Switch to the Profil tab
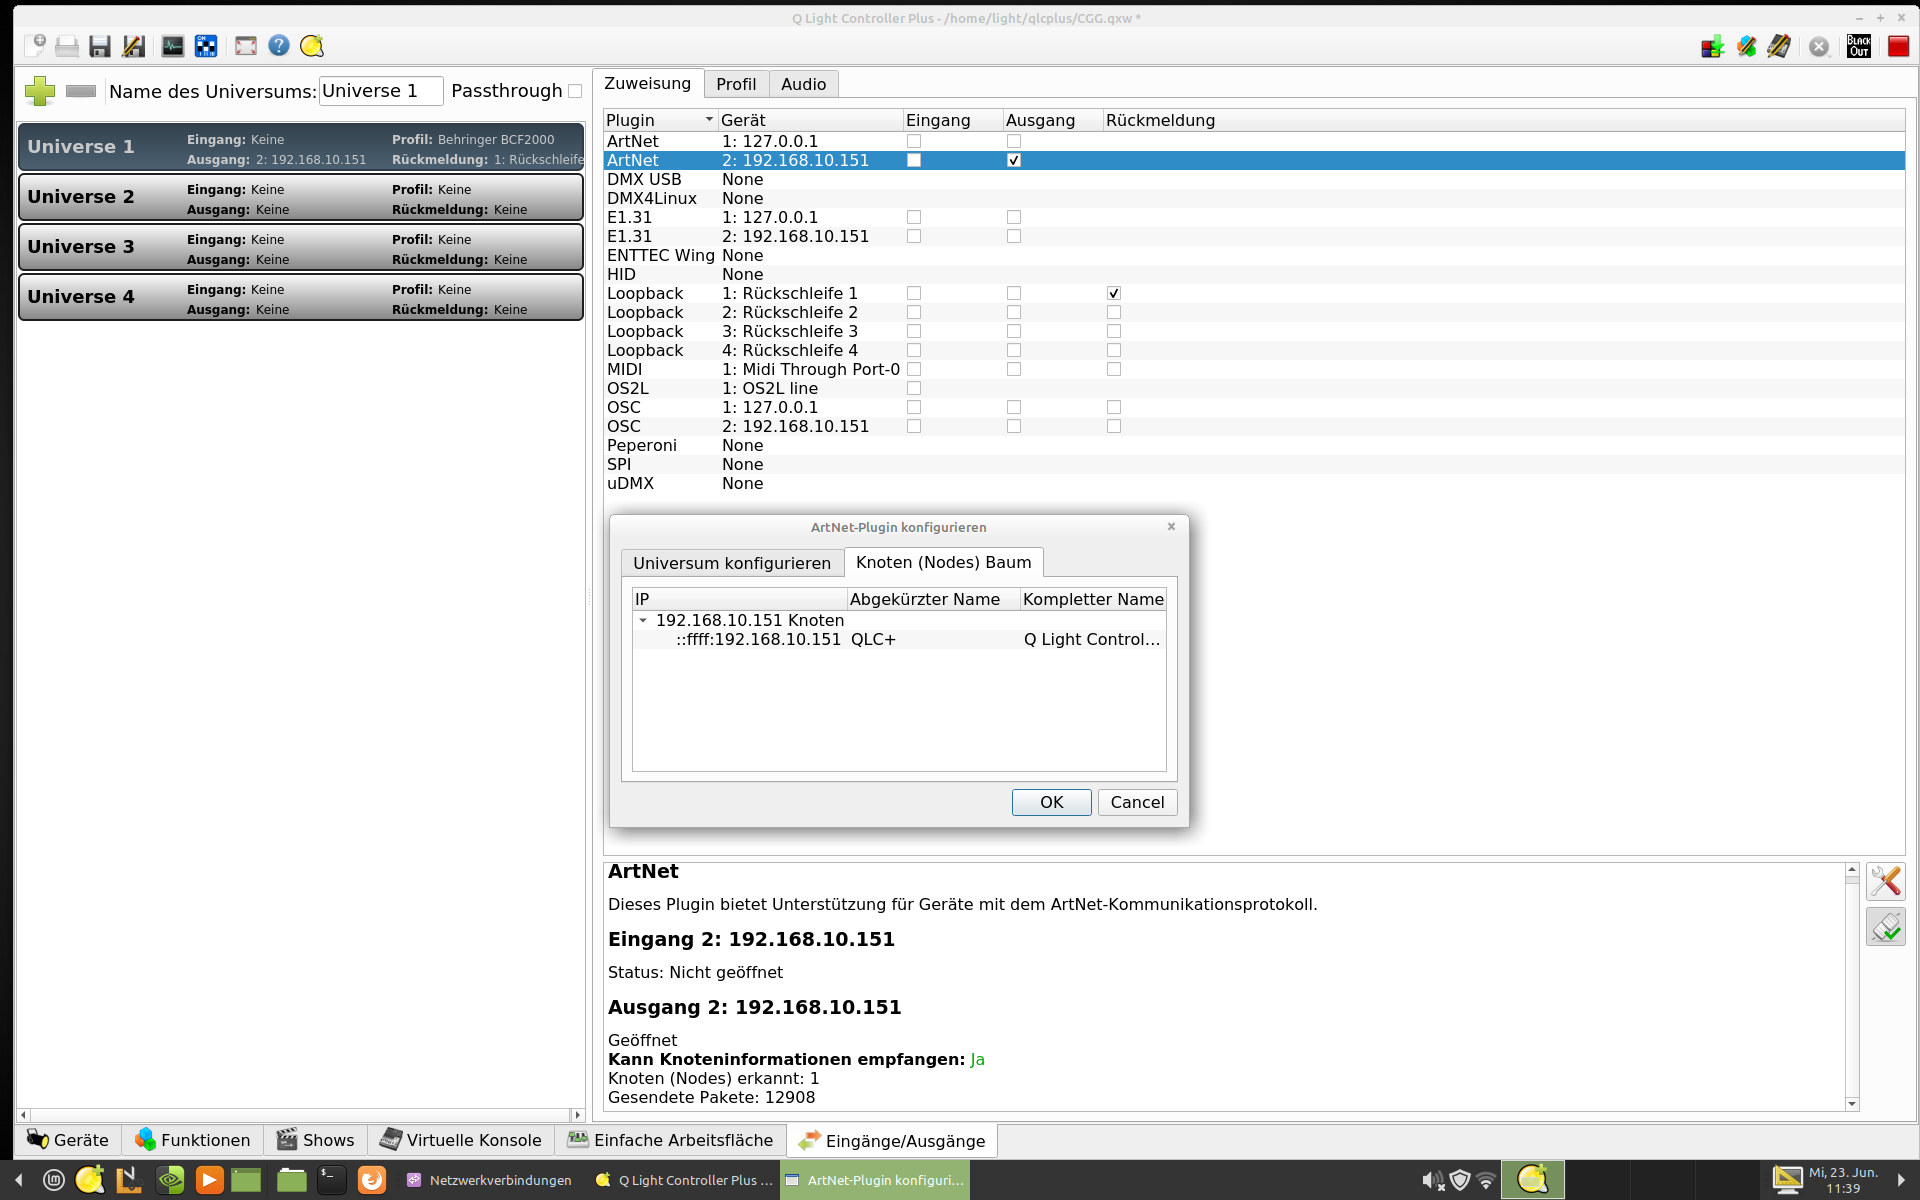 pyautogui.click(x=736, y=84)
